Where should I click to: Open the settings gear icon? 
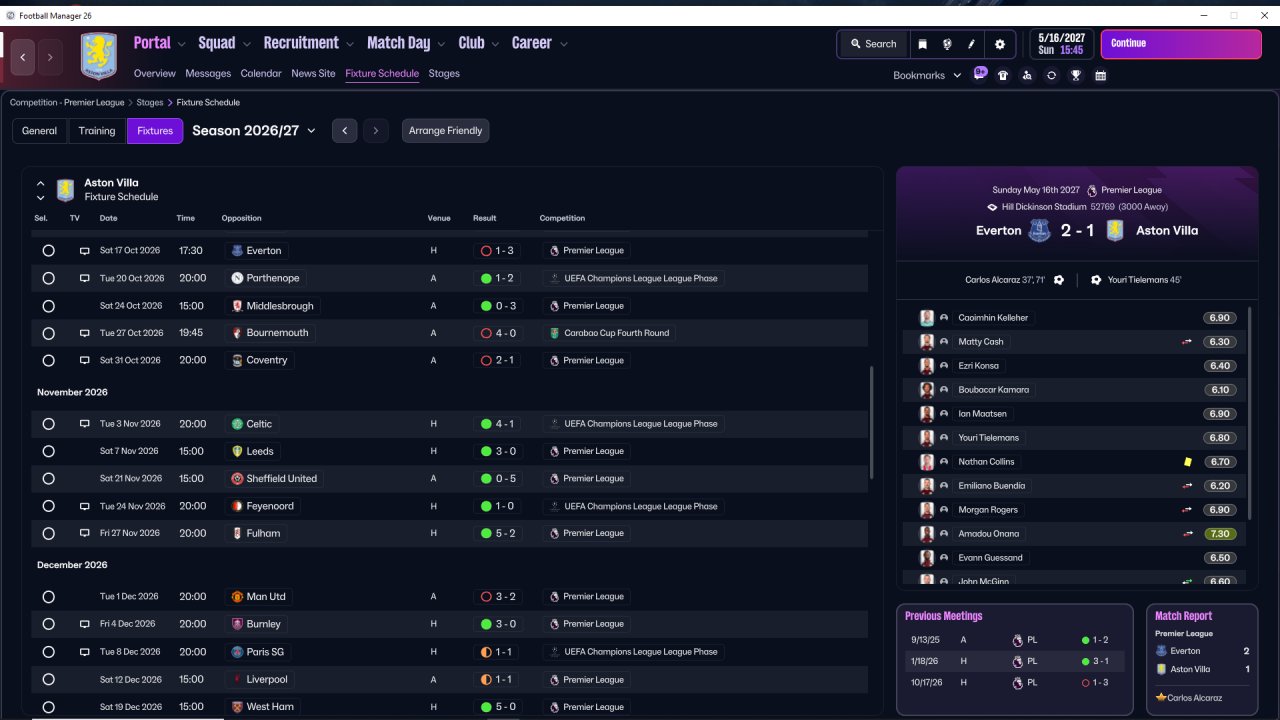tap(1000, 44)
